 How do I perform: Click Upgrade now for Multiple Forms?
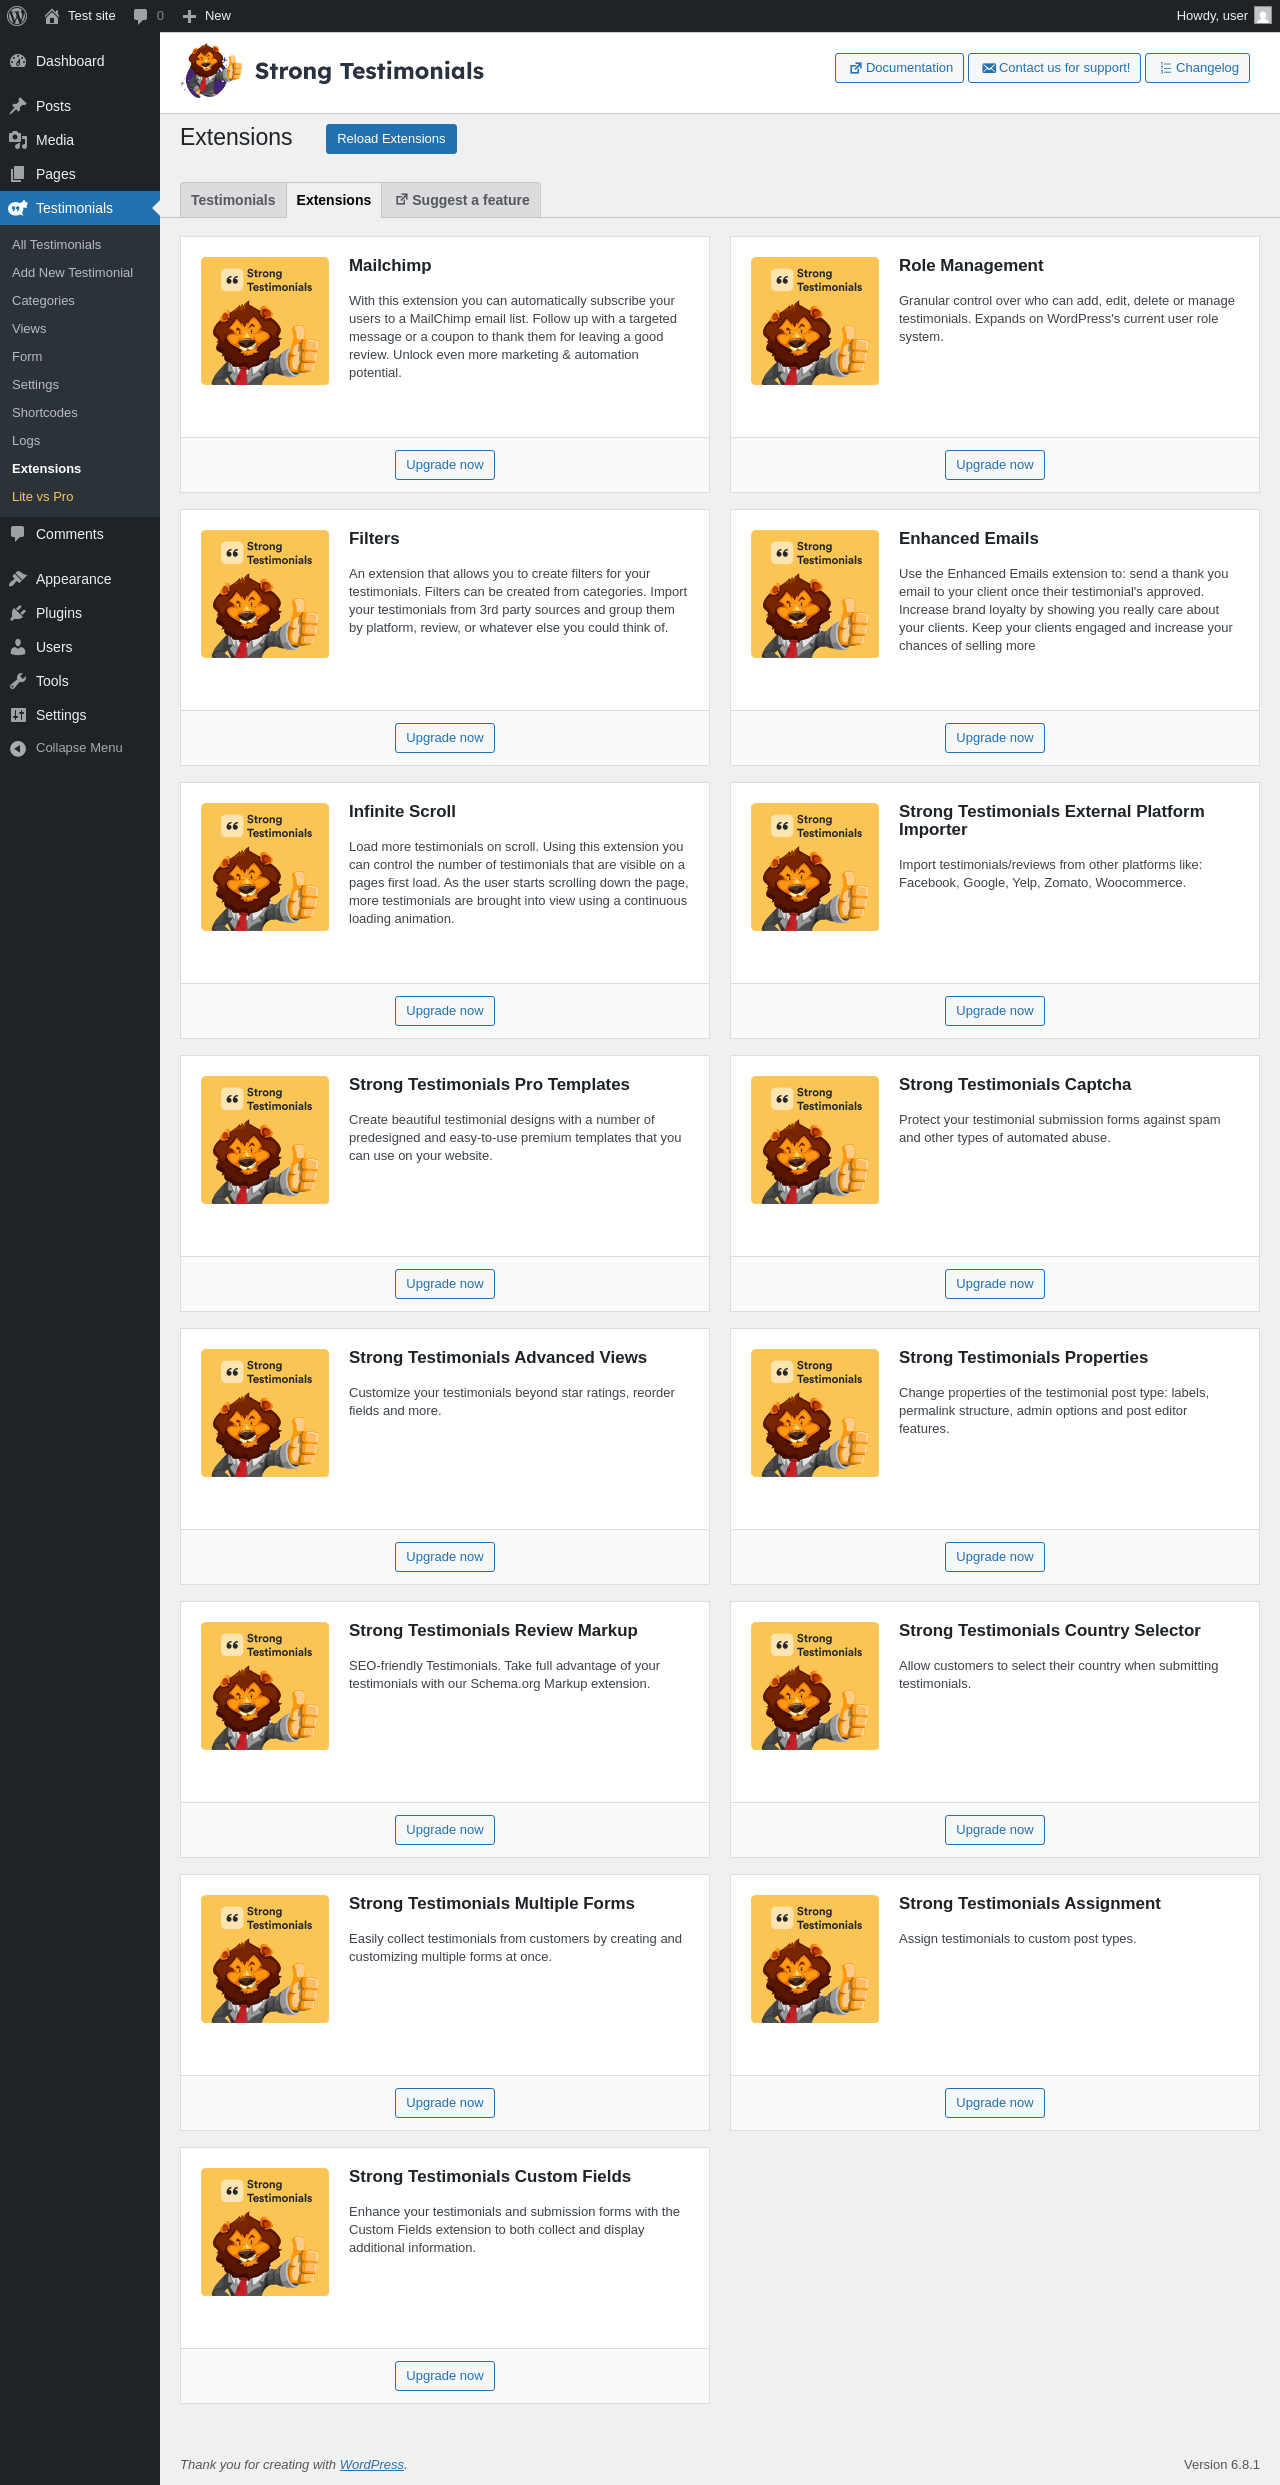(x=445, y=2103)
